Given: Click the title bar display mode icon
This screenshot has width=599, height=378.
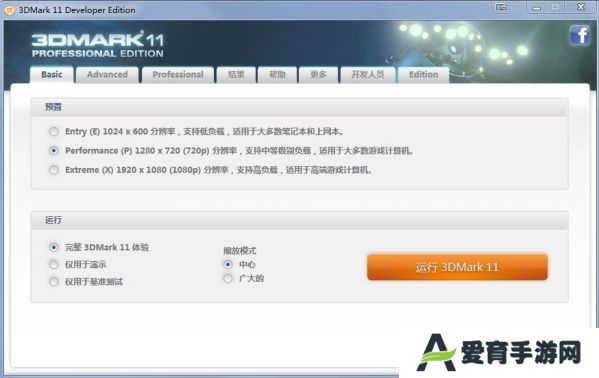Looking at the screenshot, I should click(501, 7).
